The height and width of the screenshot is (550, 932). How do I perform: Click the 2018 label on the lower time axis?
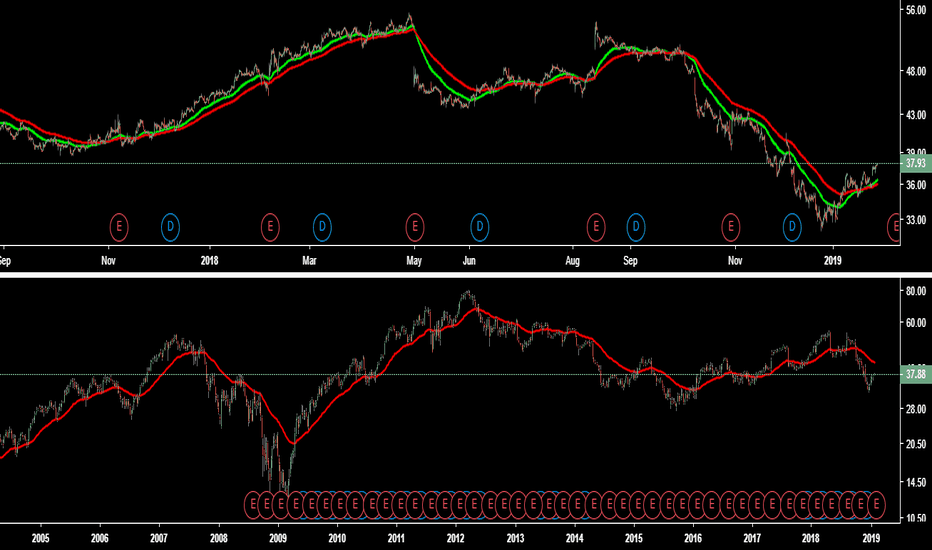click(811, 538)
